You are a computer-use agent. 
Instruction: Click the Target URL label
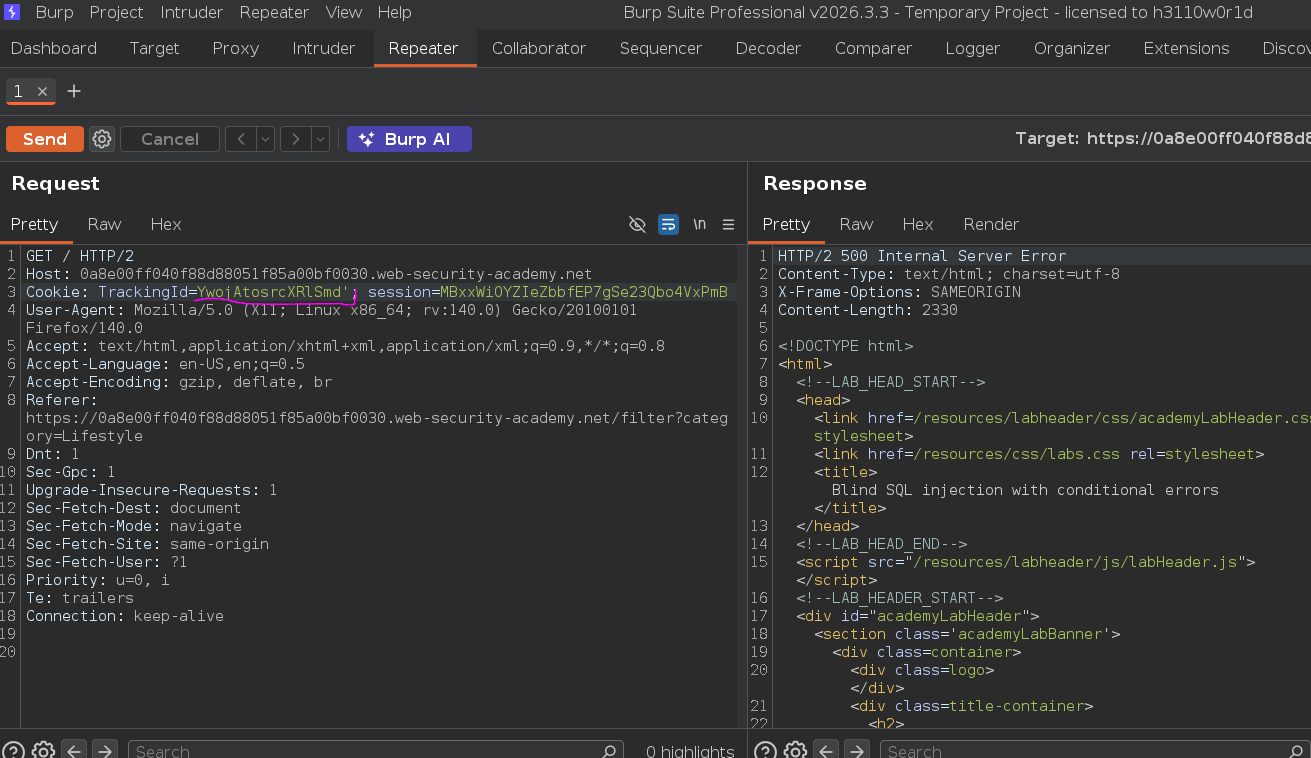[x=1163, y=139]
